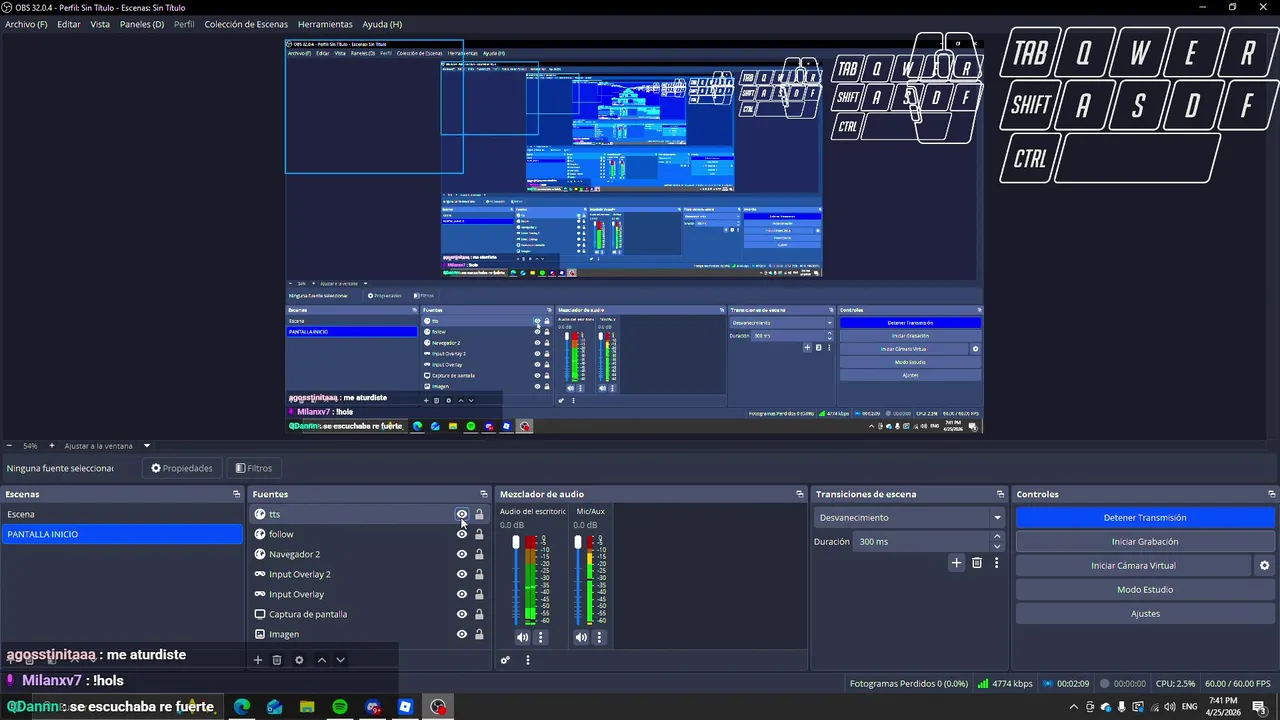Delete the transition with the trash icon

[x=977, y=563]
